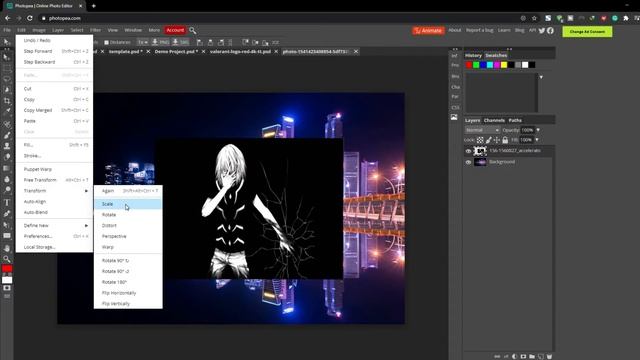Choose Rotate from Transform submenu

coord(128,215)
